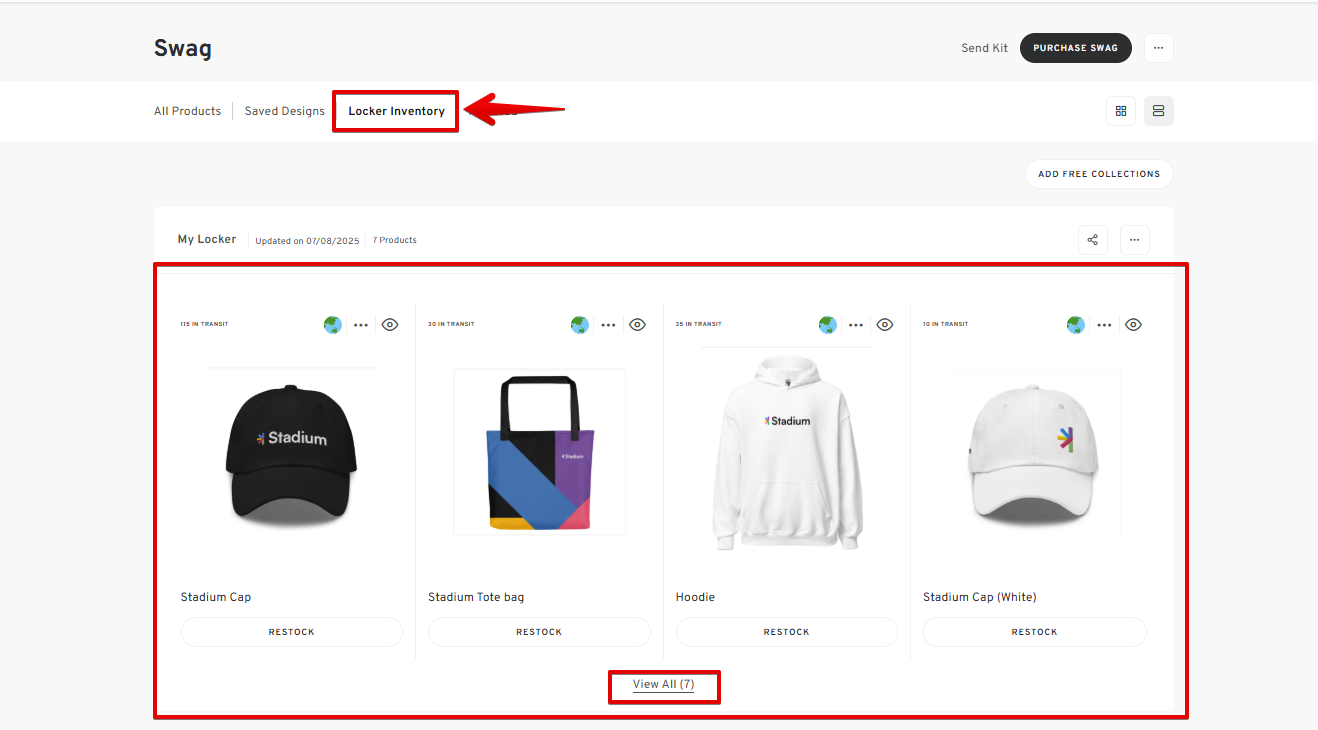Switch to Saved Designs tab
Screen dimensions: 1318x730
click(284, 111)
